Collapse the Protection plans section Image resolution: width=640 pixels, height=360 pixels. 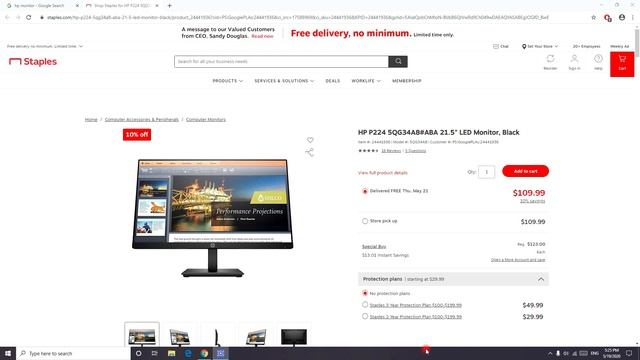pos(541,279)
